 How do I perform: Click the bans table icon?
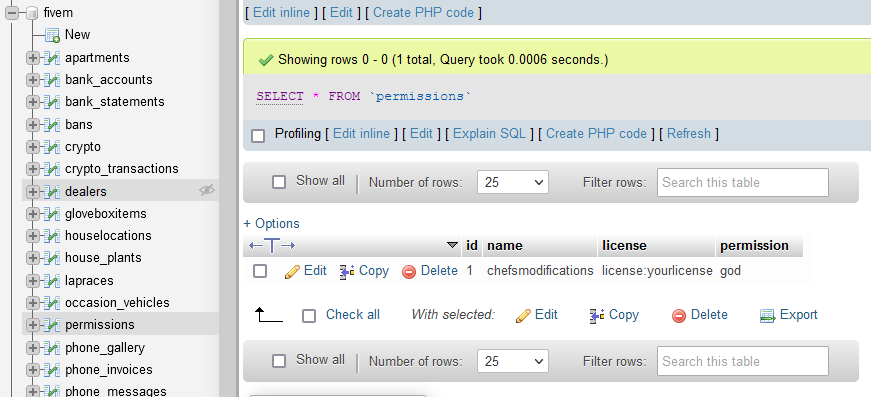point(52,124)
